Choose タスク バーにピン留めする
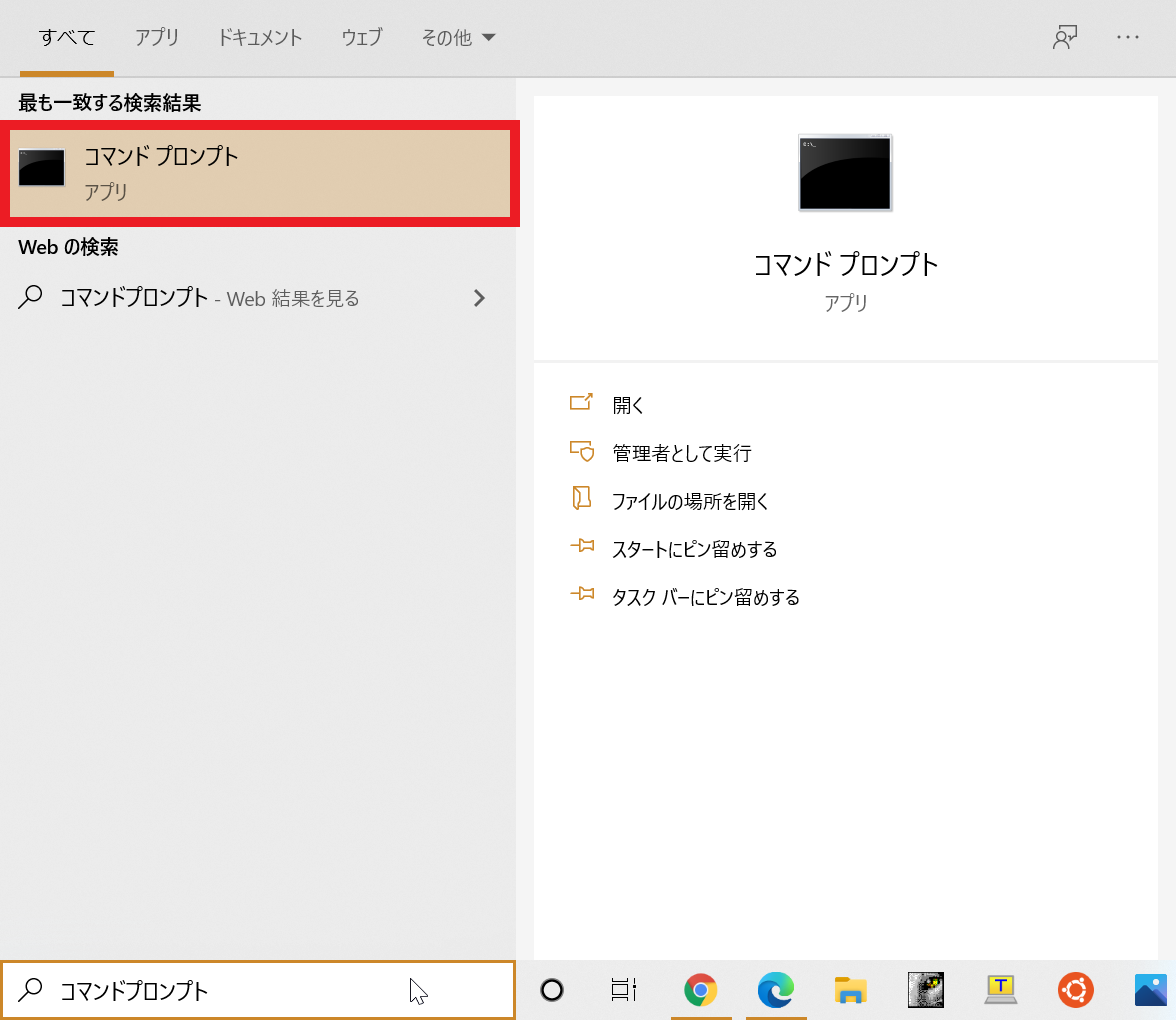Image resolution: width=1176 pixels, height=1020 pixels. tap(706, 597)
